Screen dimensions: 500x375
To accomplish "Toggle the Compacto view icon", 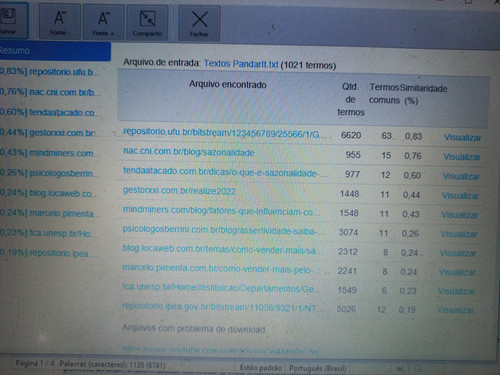I will click(147, 23).
